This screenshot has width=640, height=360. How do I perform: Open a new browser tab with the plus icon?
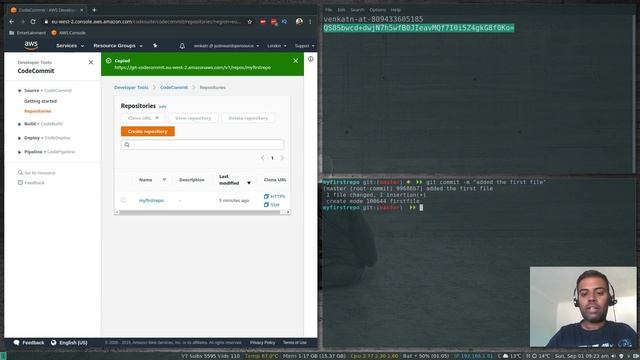tap(94, 10)
